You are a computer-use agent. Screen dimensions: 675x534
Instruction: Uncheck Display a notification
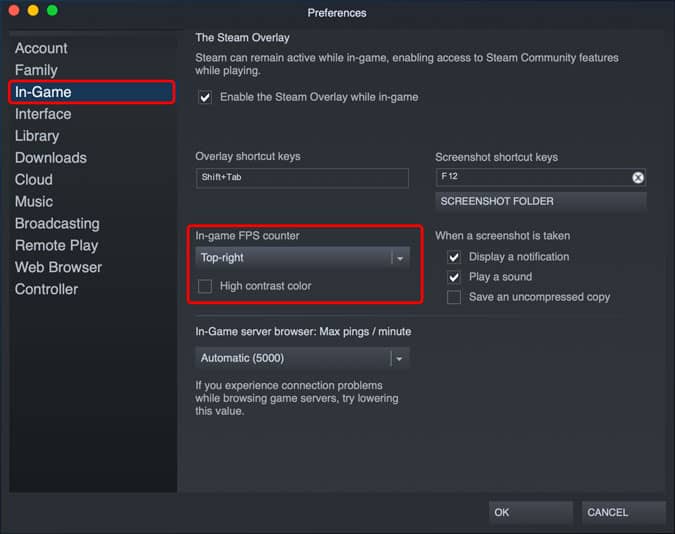click(x=454, y=257)
